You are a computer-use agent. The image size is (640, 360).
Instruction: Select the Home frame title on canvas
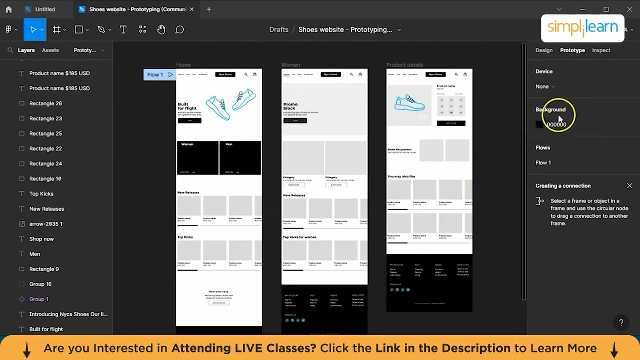point(183,65)
